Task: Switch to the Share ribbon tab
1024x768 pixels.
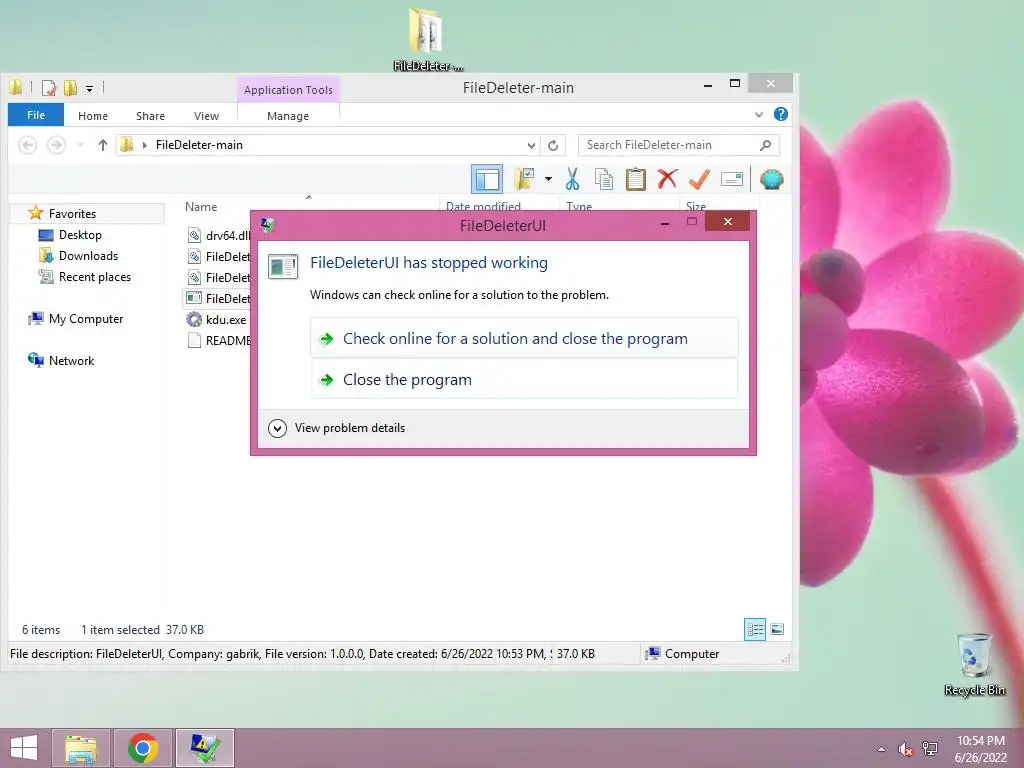Action: pyautogui.click(x=150, y=116)
